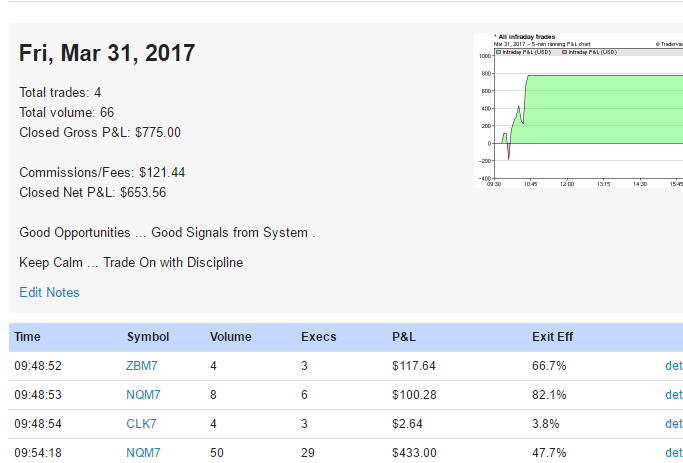Image resolution: width=683 pixels, height=463 pixels.
Task: Click the Symbol column header
Action: point(148,337)
